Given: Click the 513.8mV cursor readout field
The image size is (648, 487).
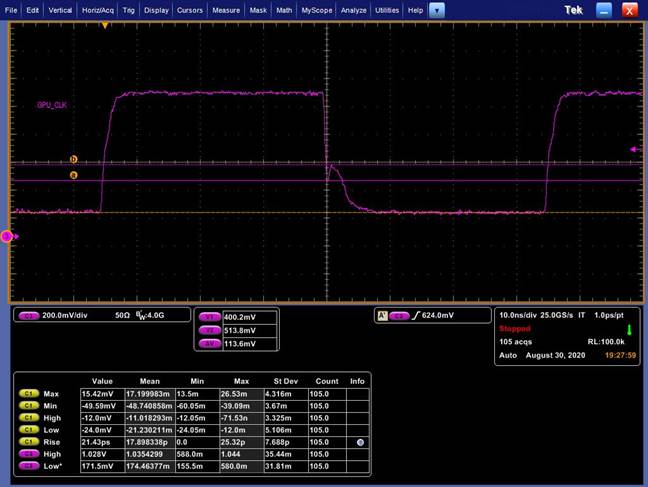Looking at the screenshot, I should click(250, 330).
